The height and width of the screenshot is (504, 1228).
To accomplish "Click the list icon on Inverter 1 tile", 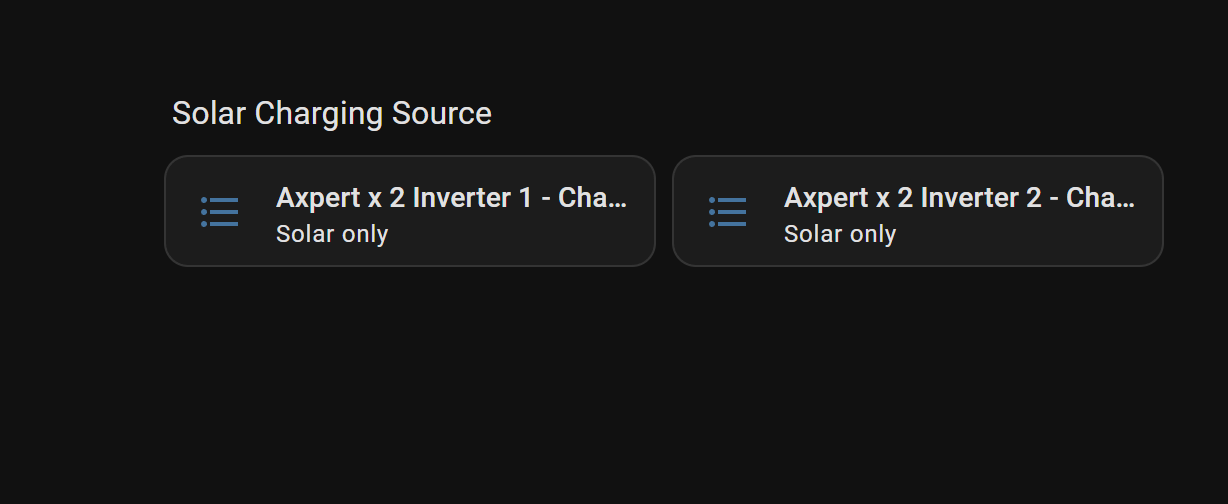I will 220,211.
